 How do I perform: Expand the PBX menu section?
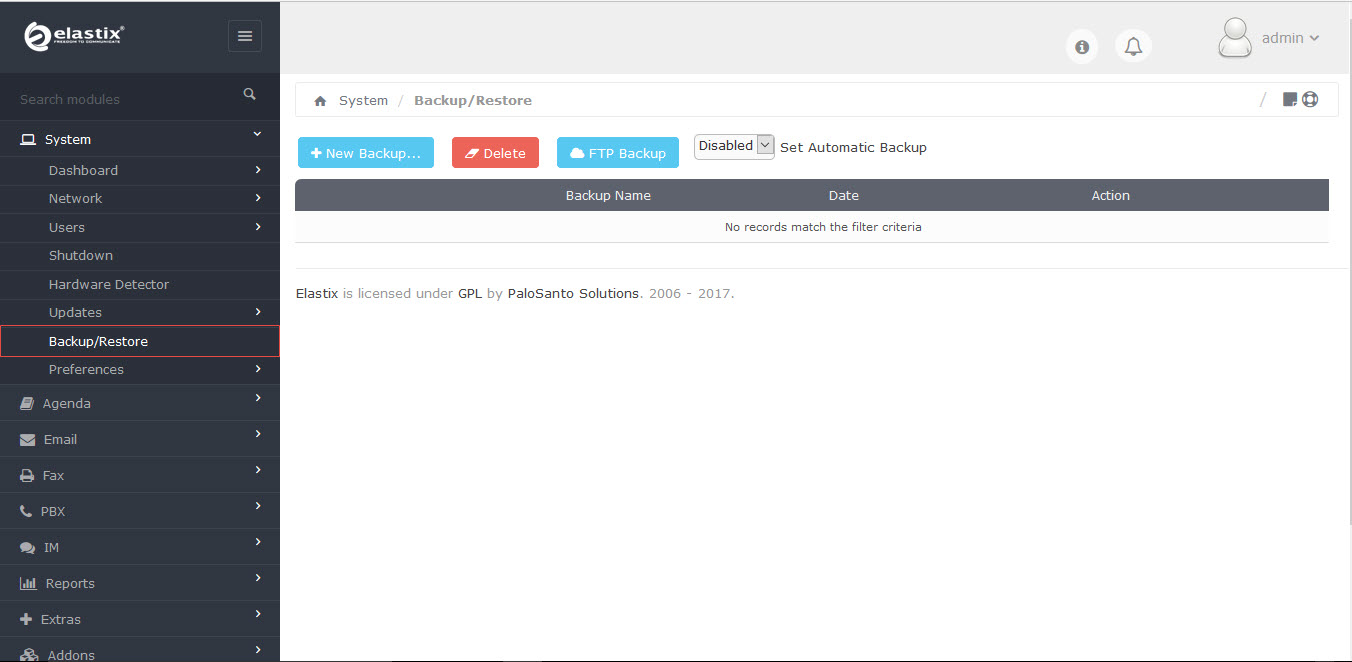coord(140,511)
